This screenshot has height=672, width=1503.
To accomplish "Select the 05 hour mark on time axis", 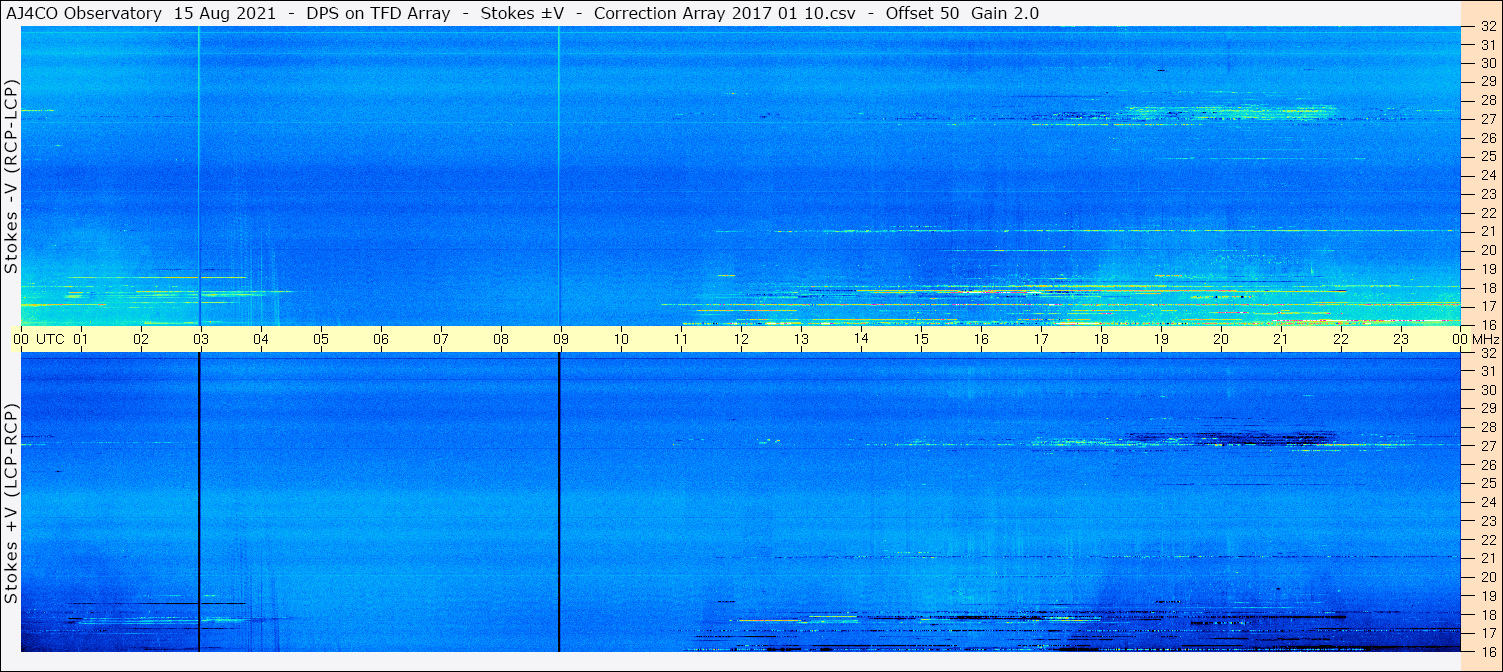I will 321,339.
